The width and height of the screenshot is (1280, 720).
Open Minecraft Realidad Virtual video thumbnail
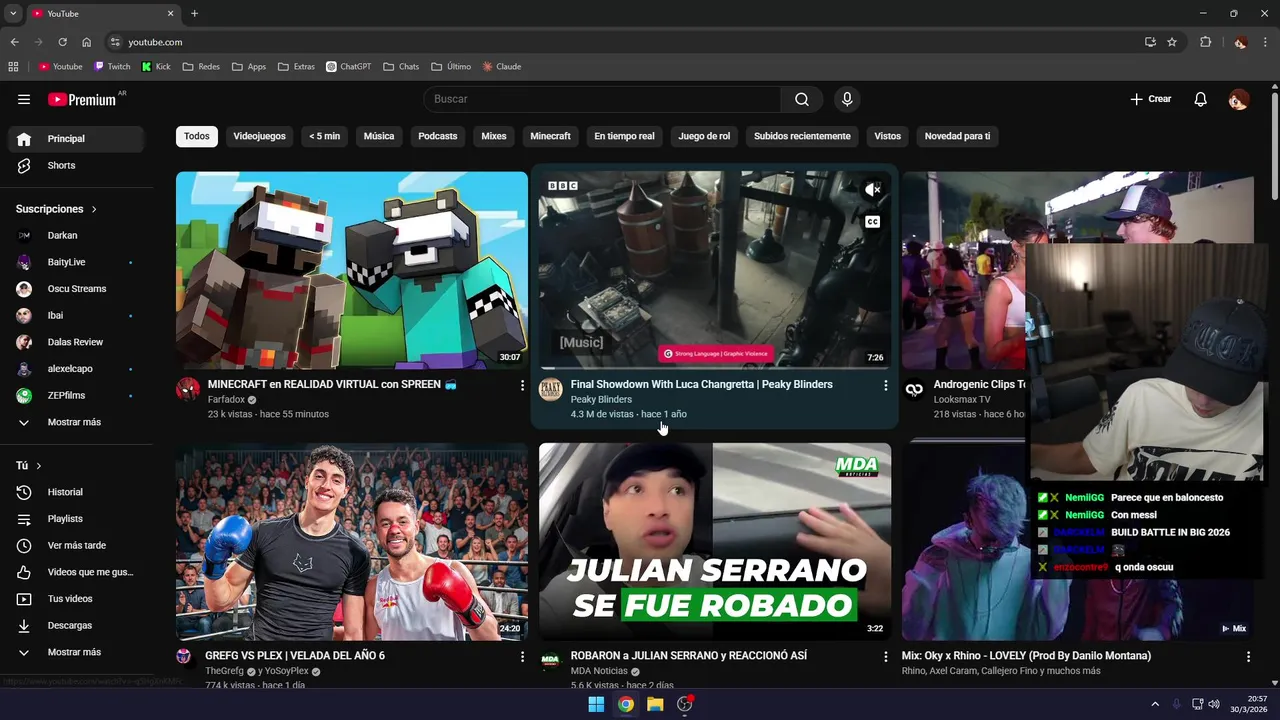[352, 270]
